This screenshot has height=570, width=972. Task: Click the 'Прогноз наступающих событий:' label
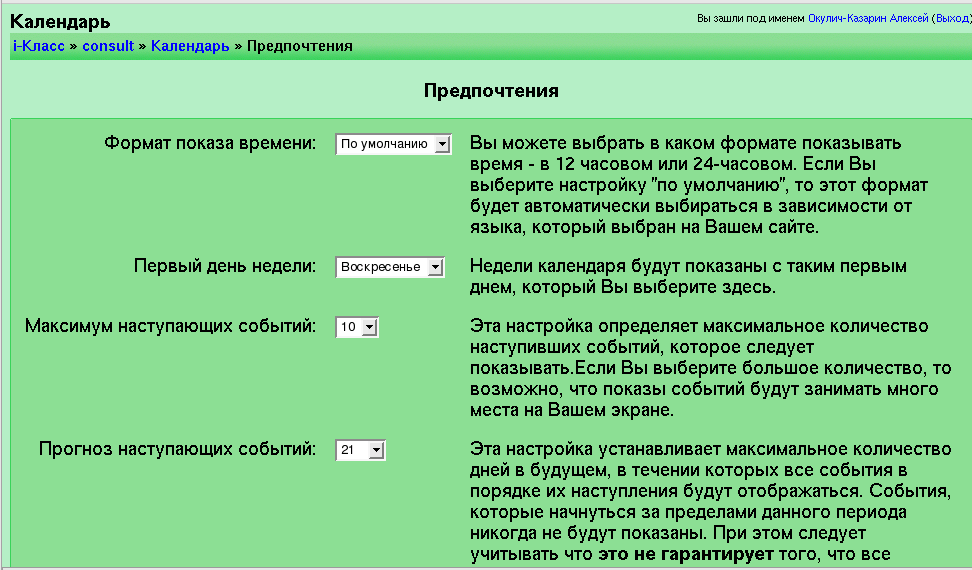click(177, 449)
